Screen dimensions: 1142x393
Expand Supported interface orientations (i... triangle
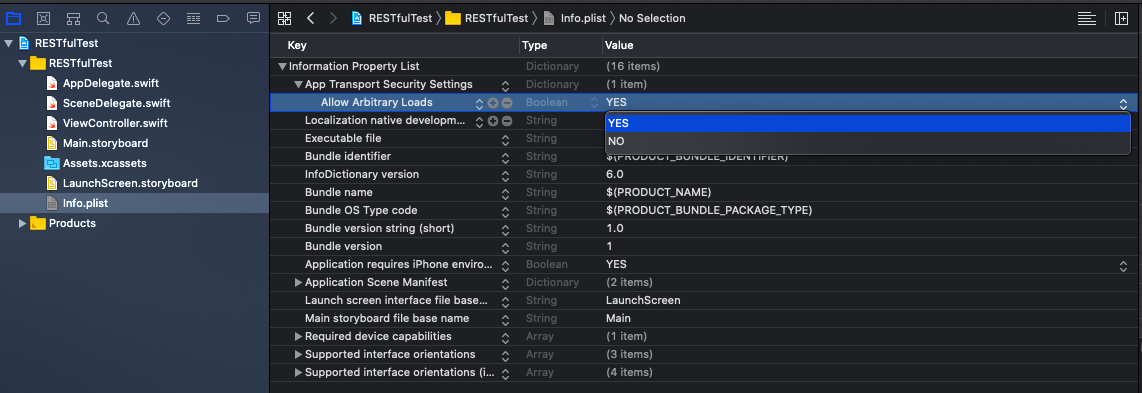point(299,373)
